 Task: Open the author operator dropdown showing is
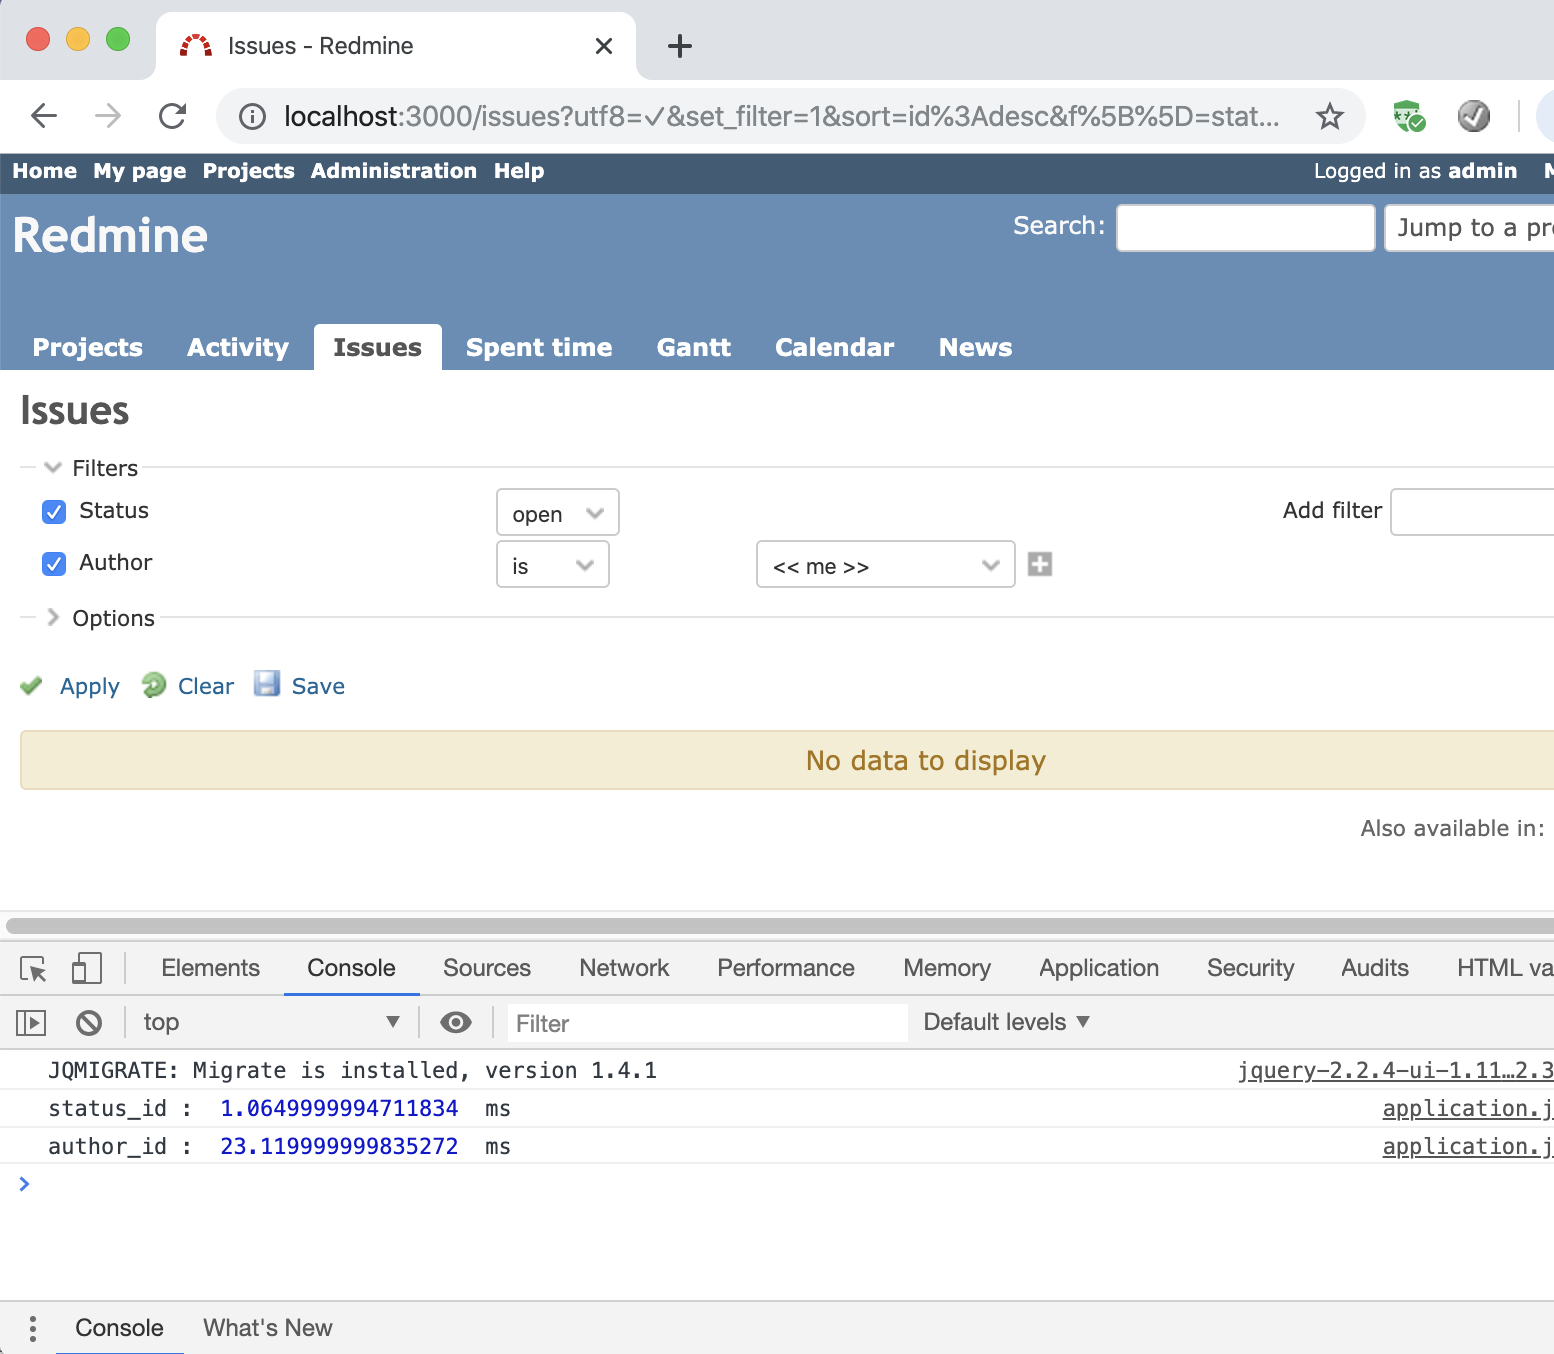(x=553, y=565)
